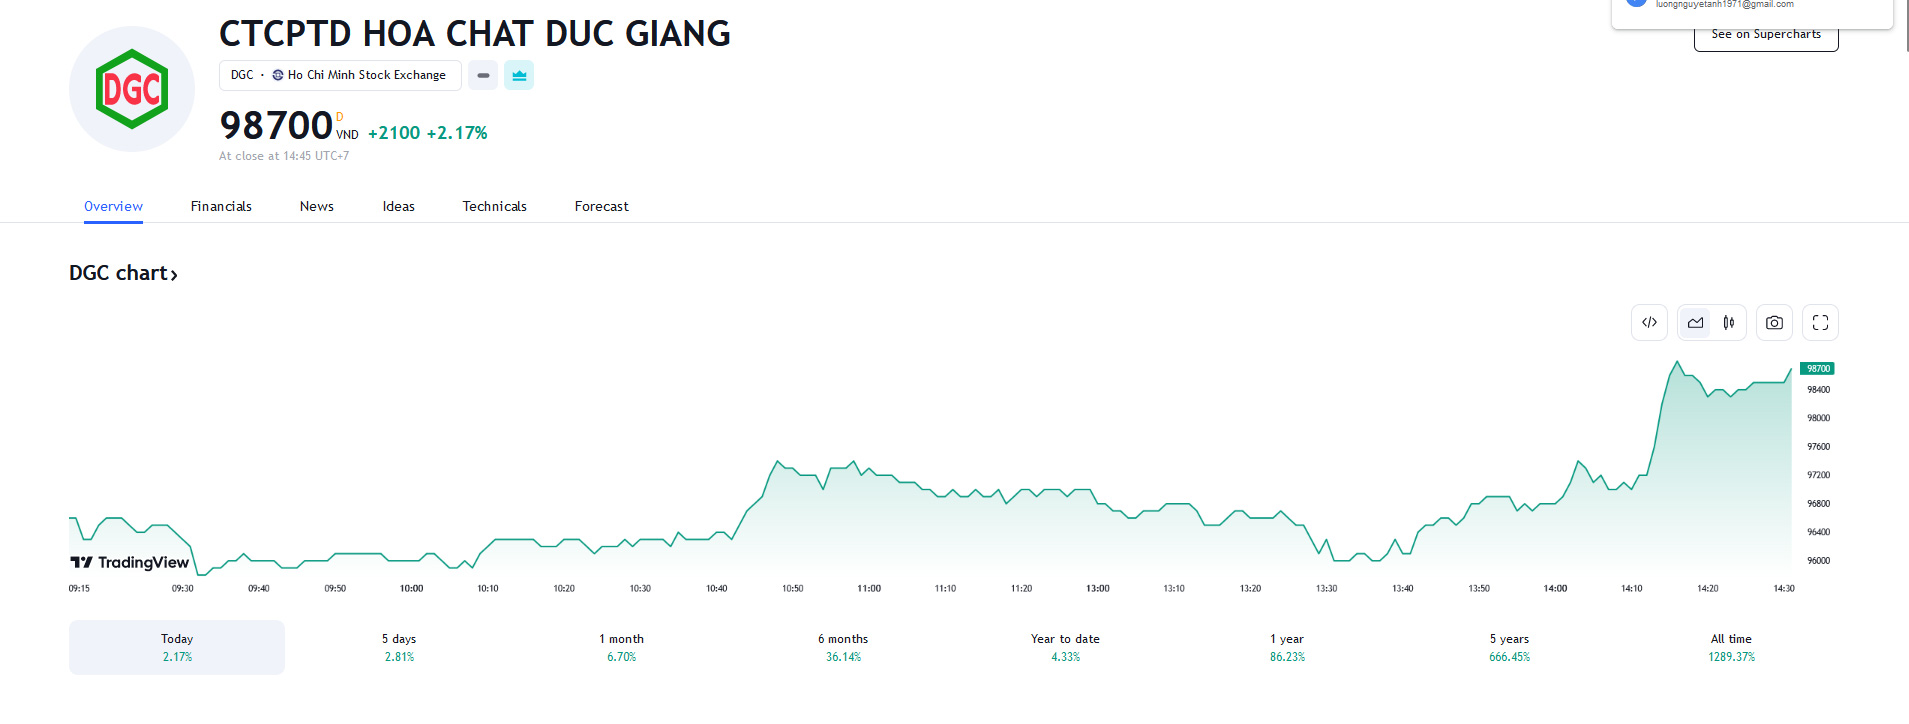Screen dimensions: 1909x724
Task: Click the grey dash market status icon
Action: tap(483, 75)
